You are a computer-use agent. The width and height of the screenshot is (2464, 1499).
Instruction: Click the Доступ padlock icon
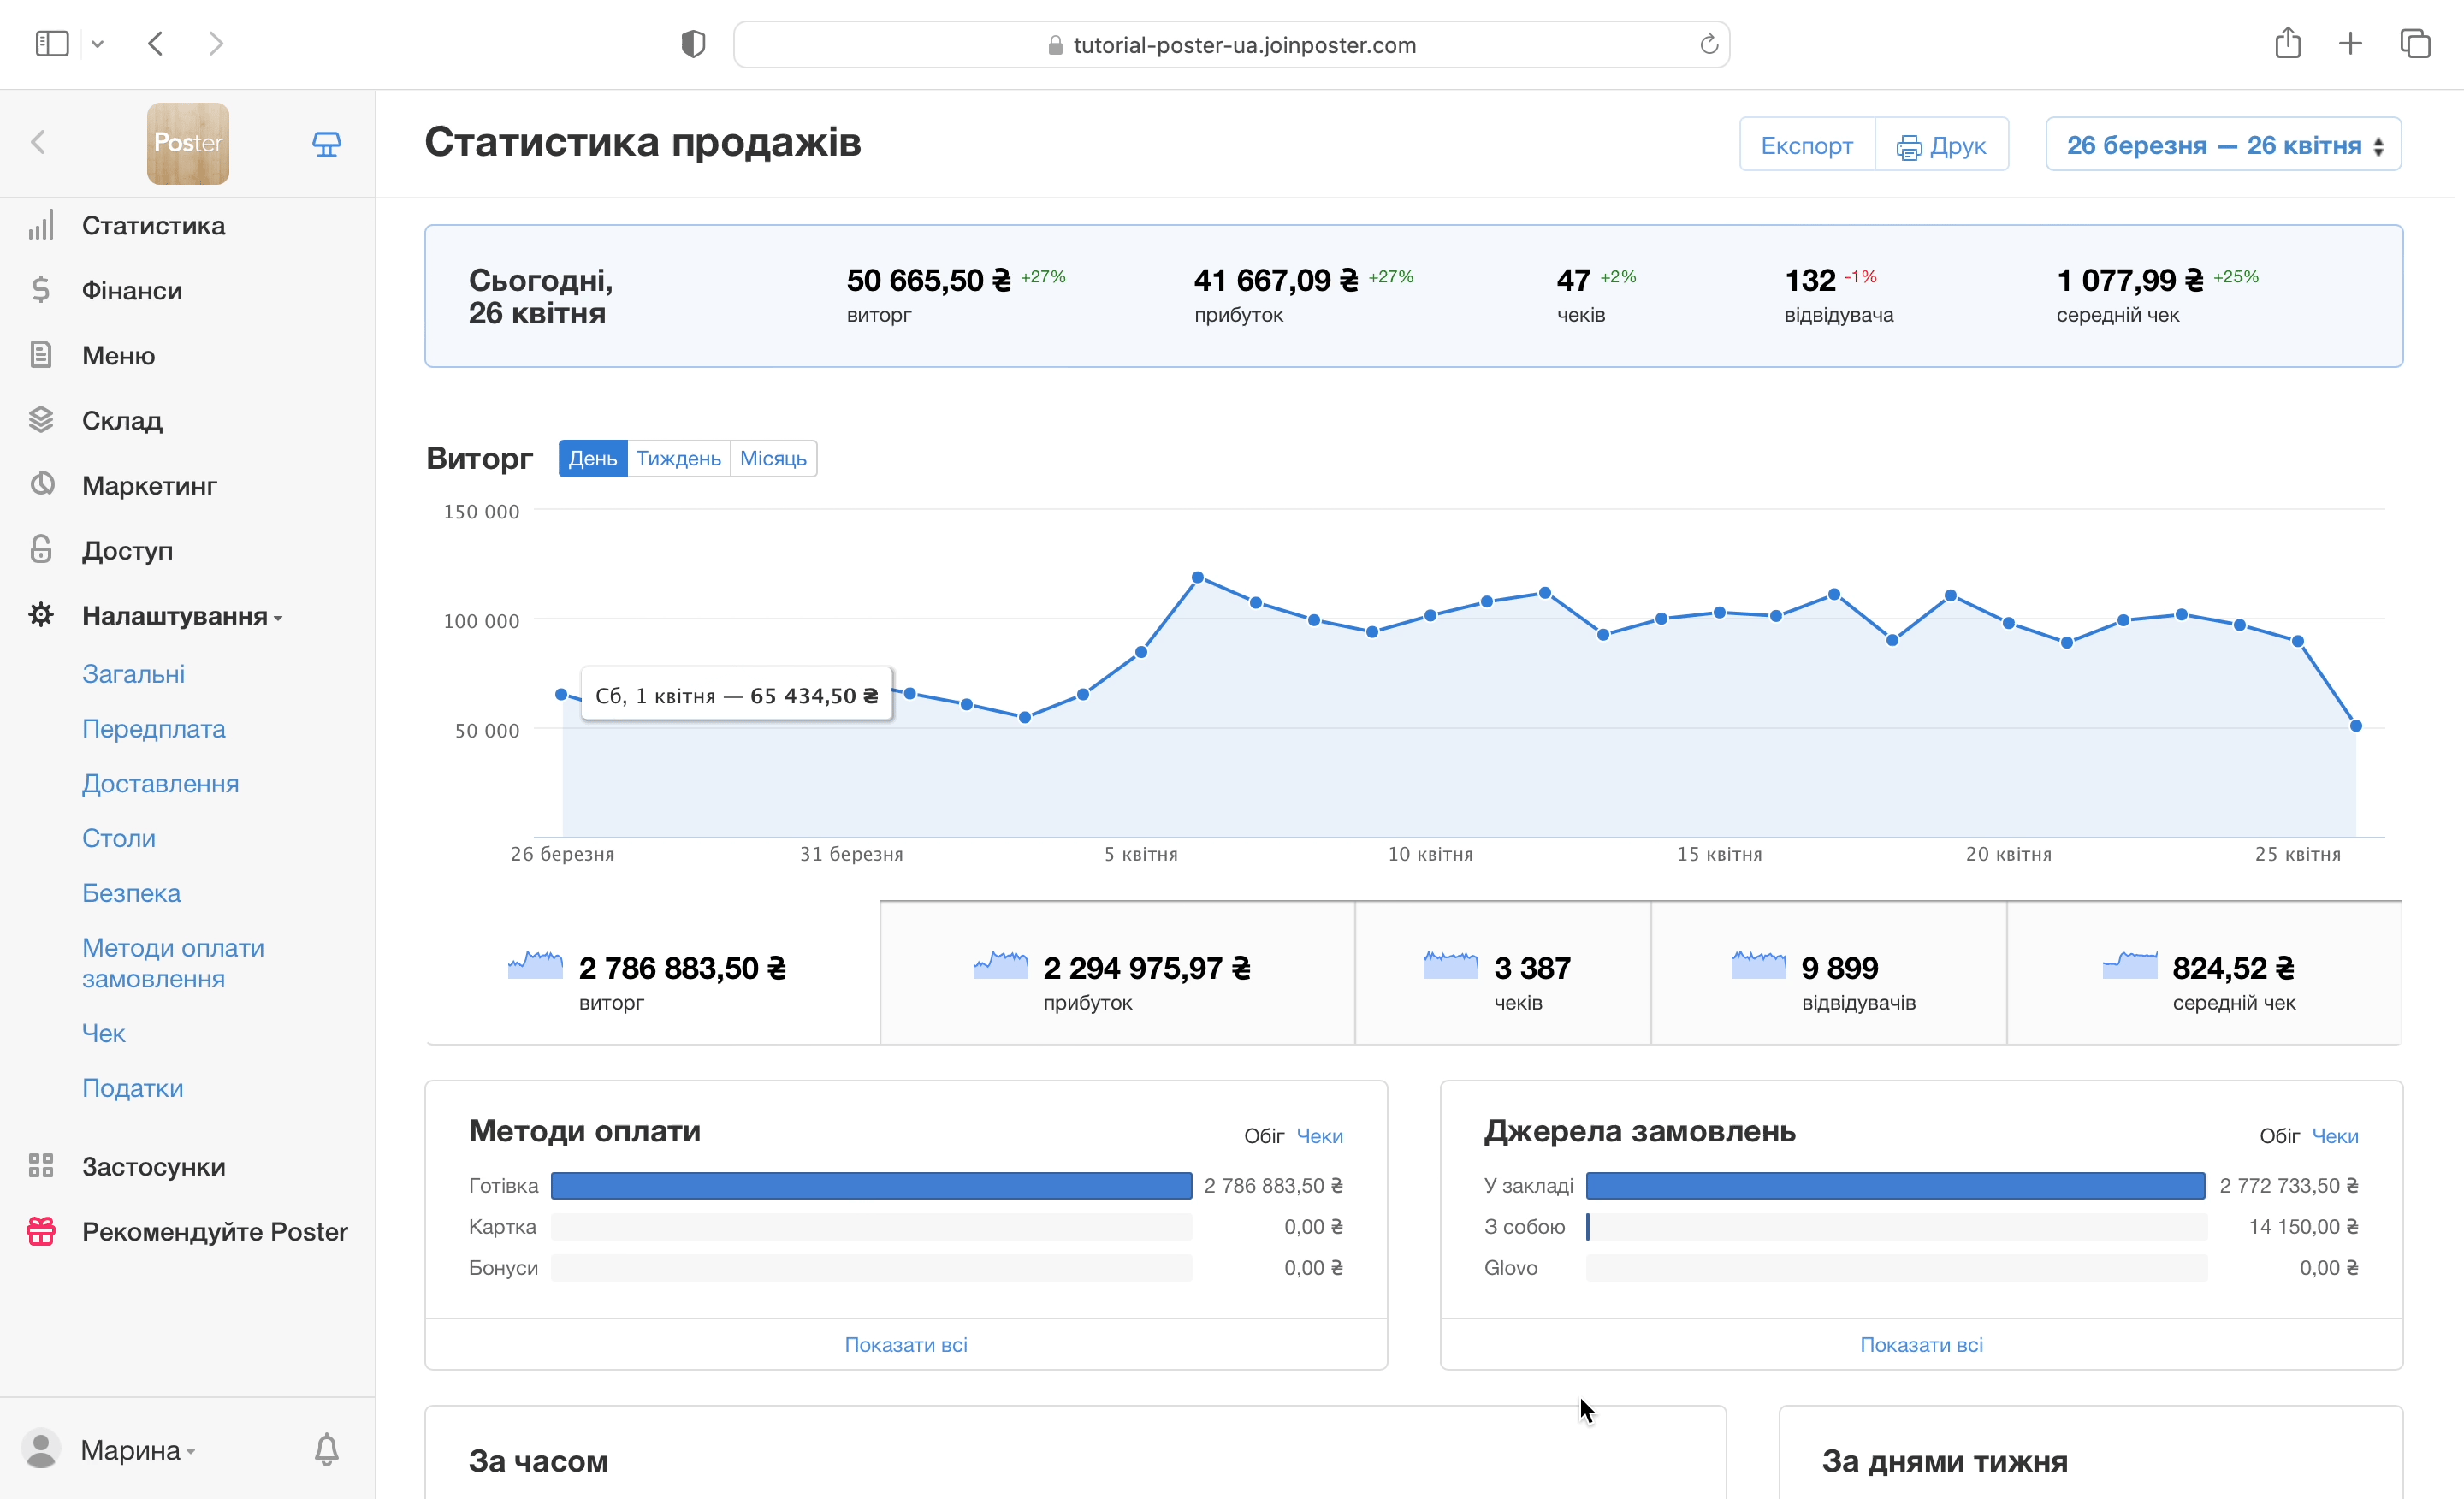[x=41, y=550]
